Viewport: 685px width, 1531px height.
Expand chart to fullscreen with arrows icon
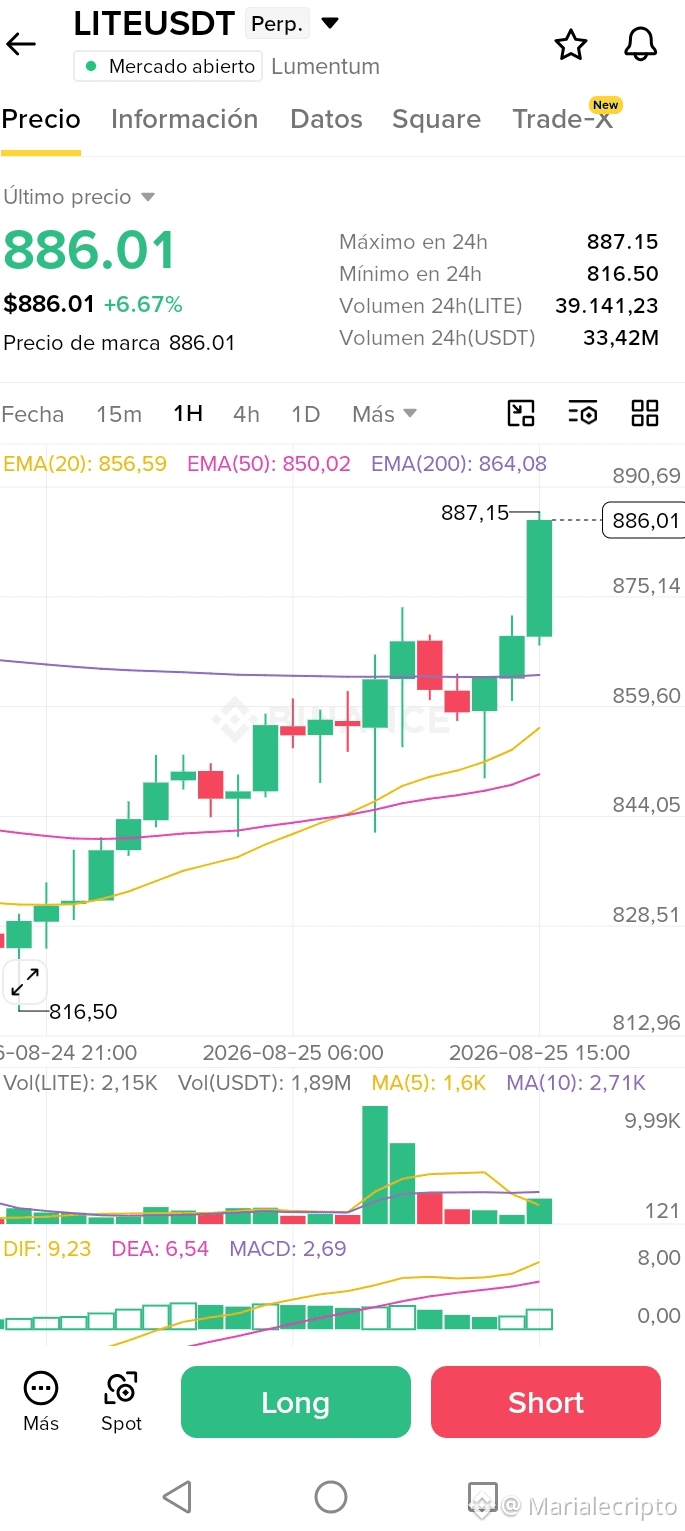coord(25,982)
